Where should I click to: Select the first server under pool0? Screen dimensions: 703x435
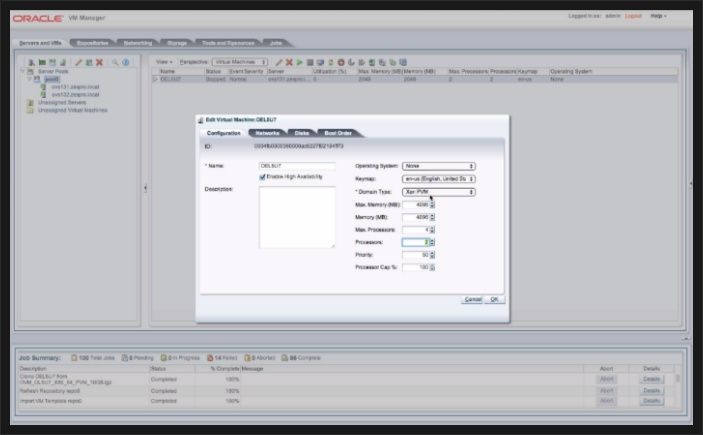[x=75, y=87]
